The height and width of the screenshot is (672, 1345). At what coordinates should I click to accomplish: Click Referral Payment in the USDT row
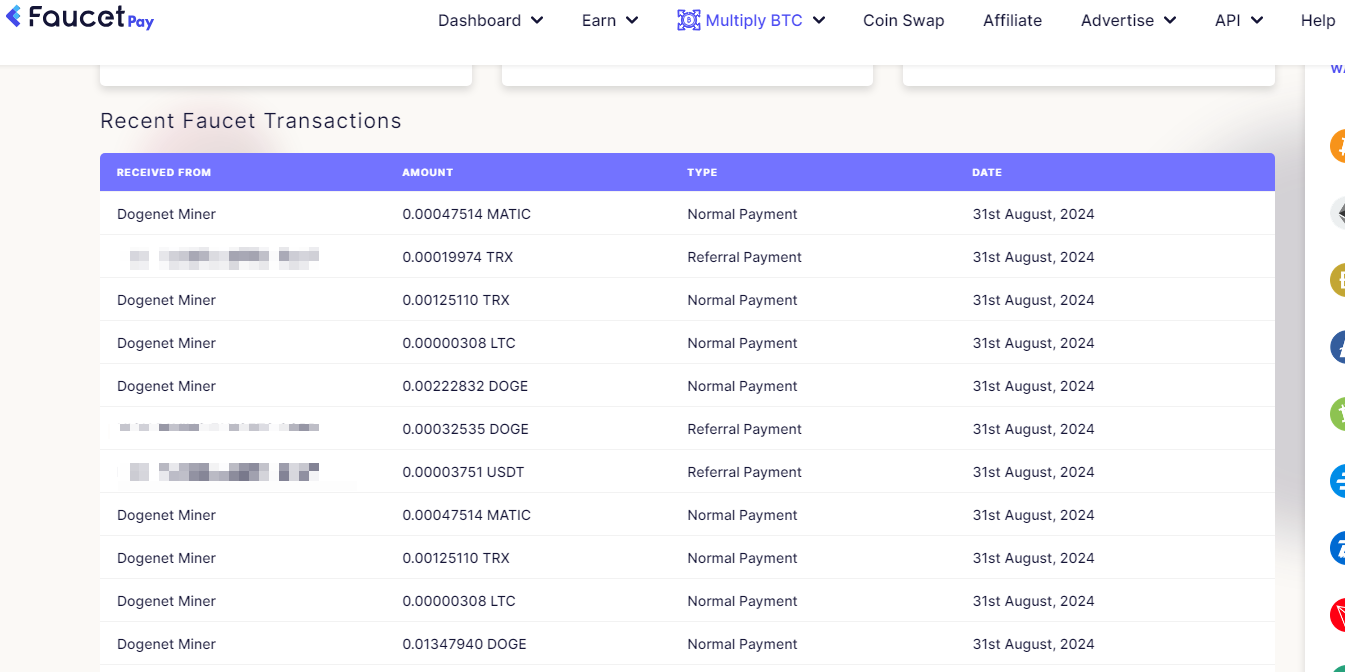point(745,472)
